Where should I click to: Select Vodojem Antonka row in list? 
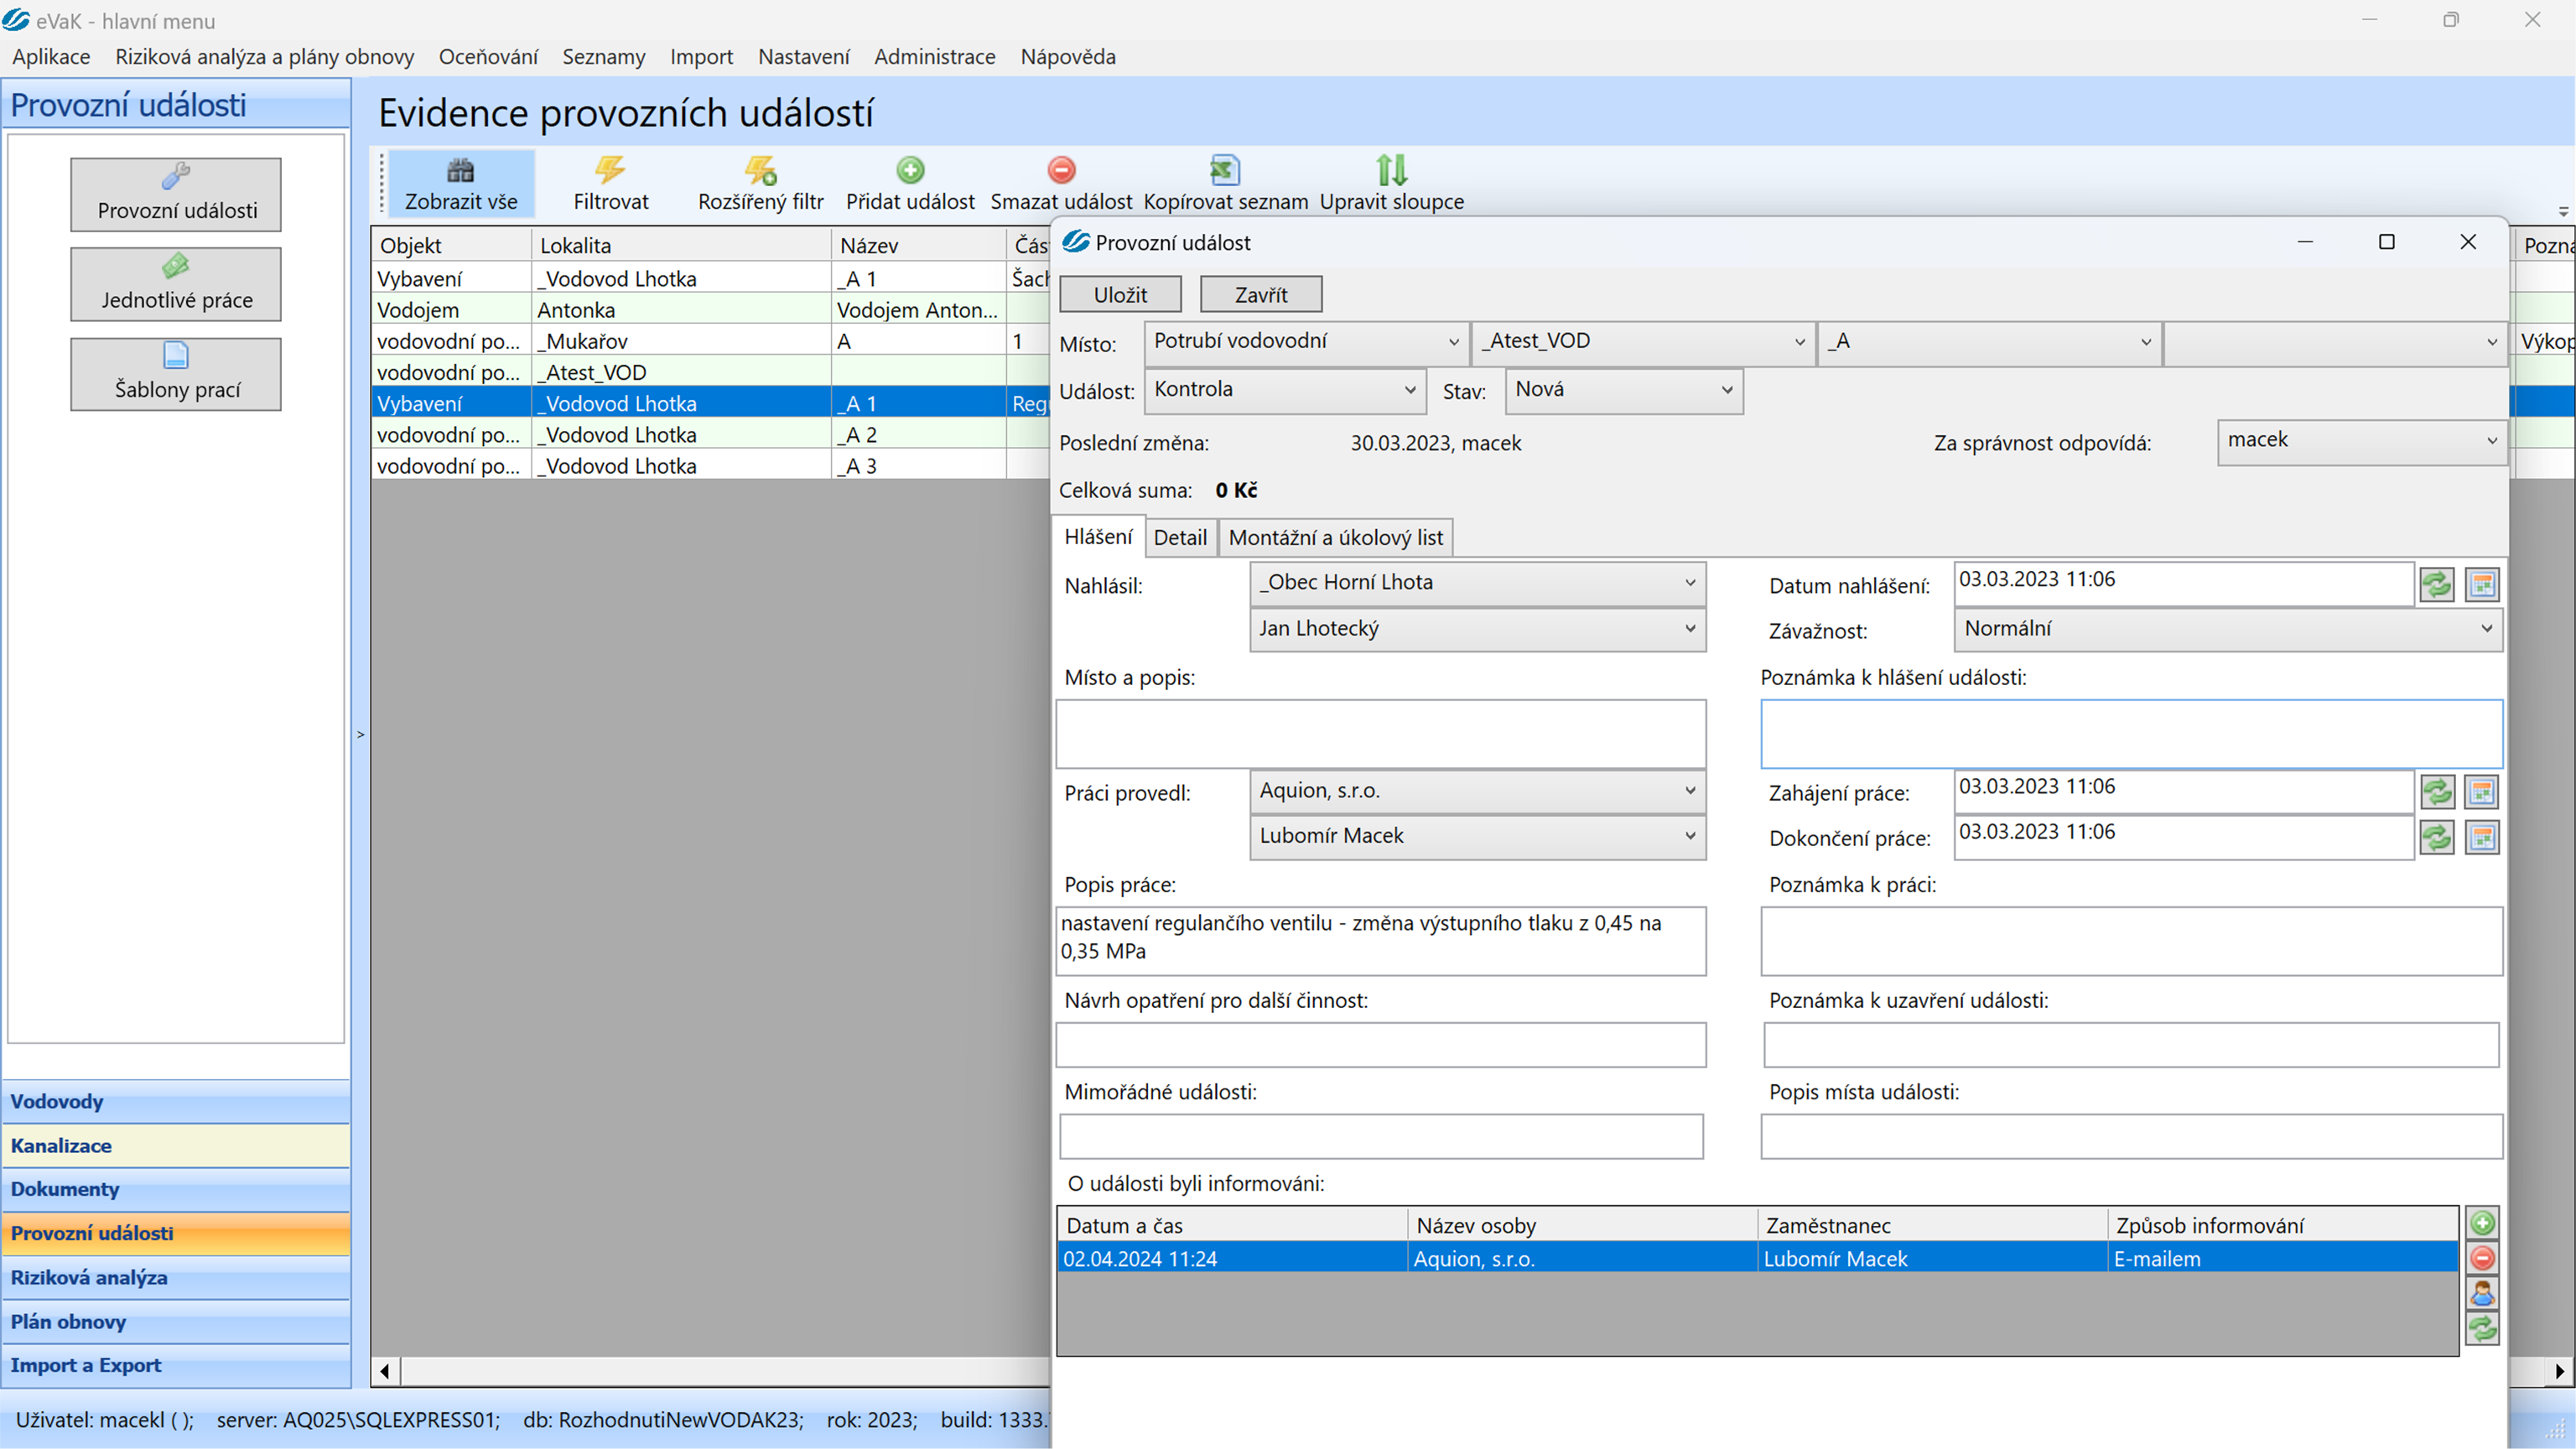710,310
